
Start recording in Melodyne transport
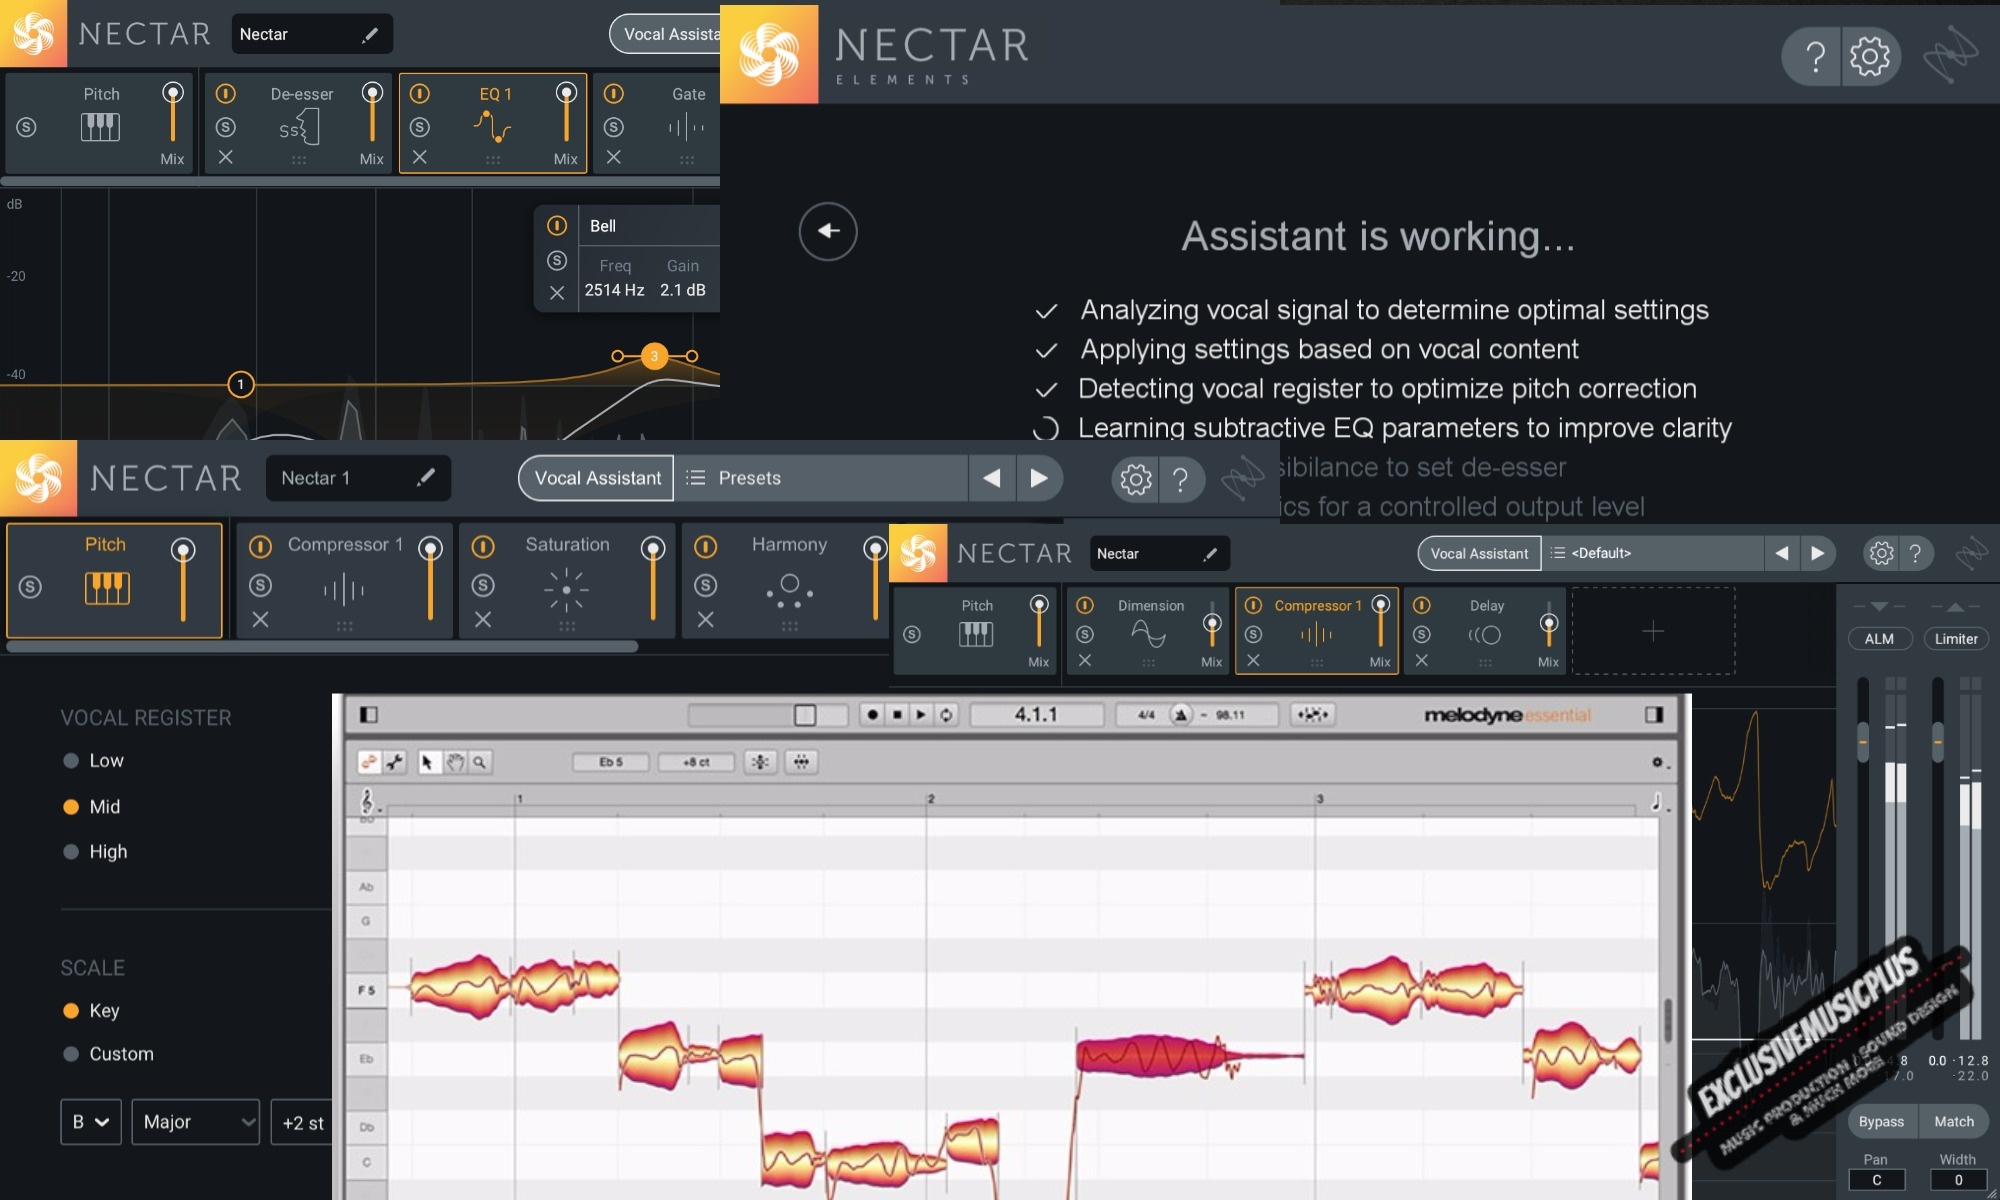(x=872, y=715)
